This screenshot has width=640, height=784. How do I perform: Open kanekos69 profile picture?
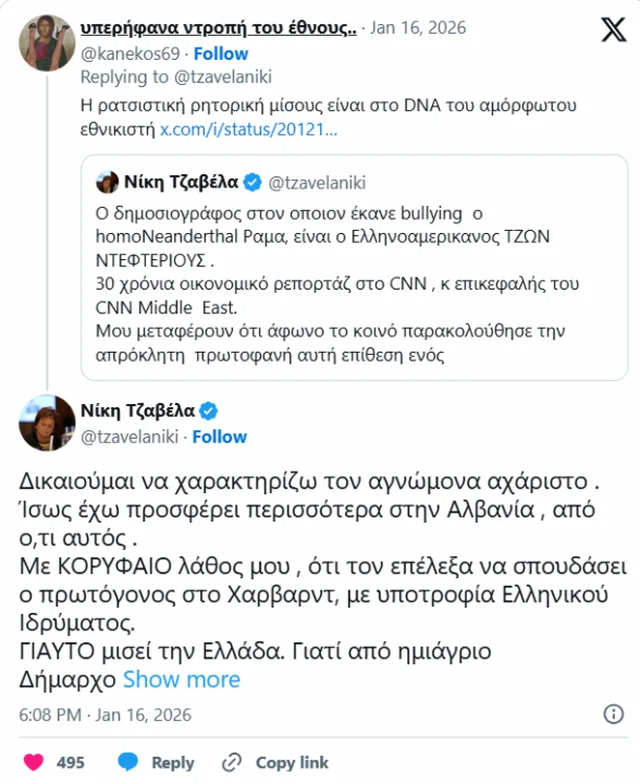(x=46, y=41)
